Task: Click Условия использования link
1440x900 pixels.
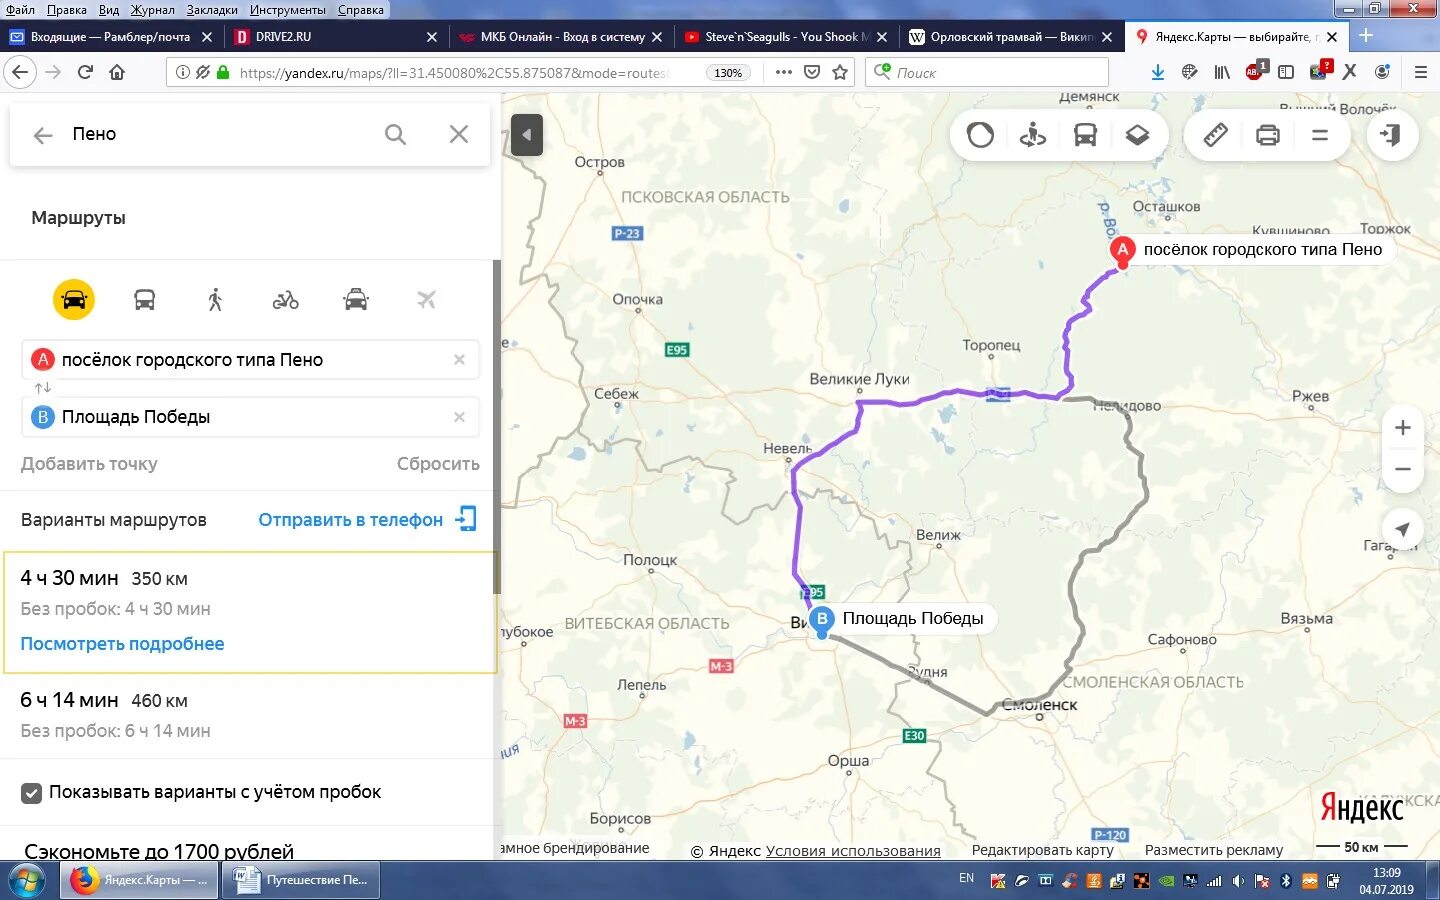Action: (x=853, y=851)
